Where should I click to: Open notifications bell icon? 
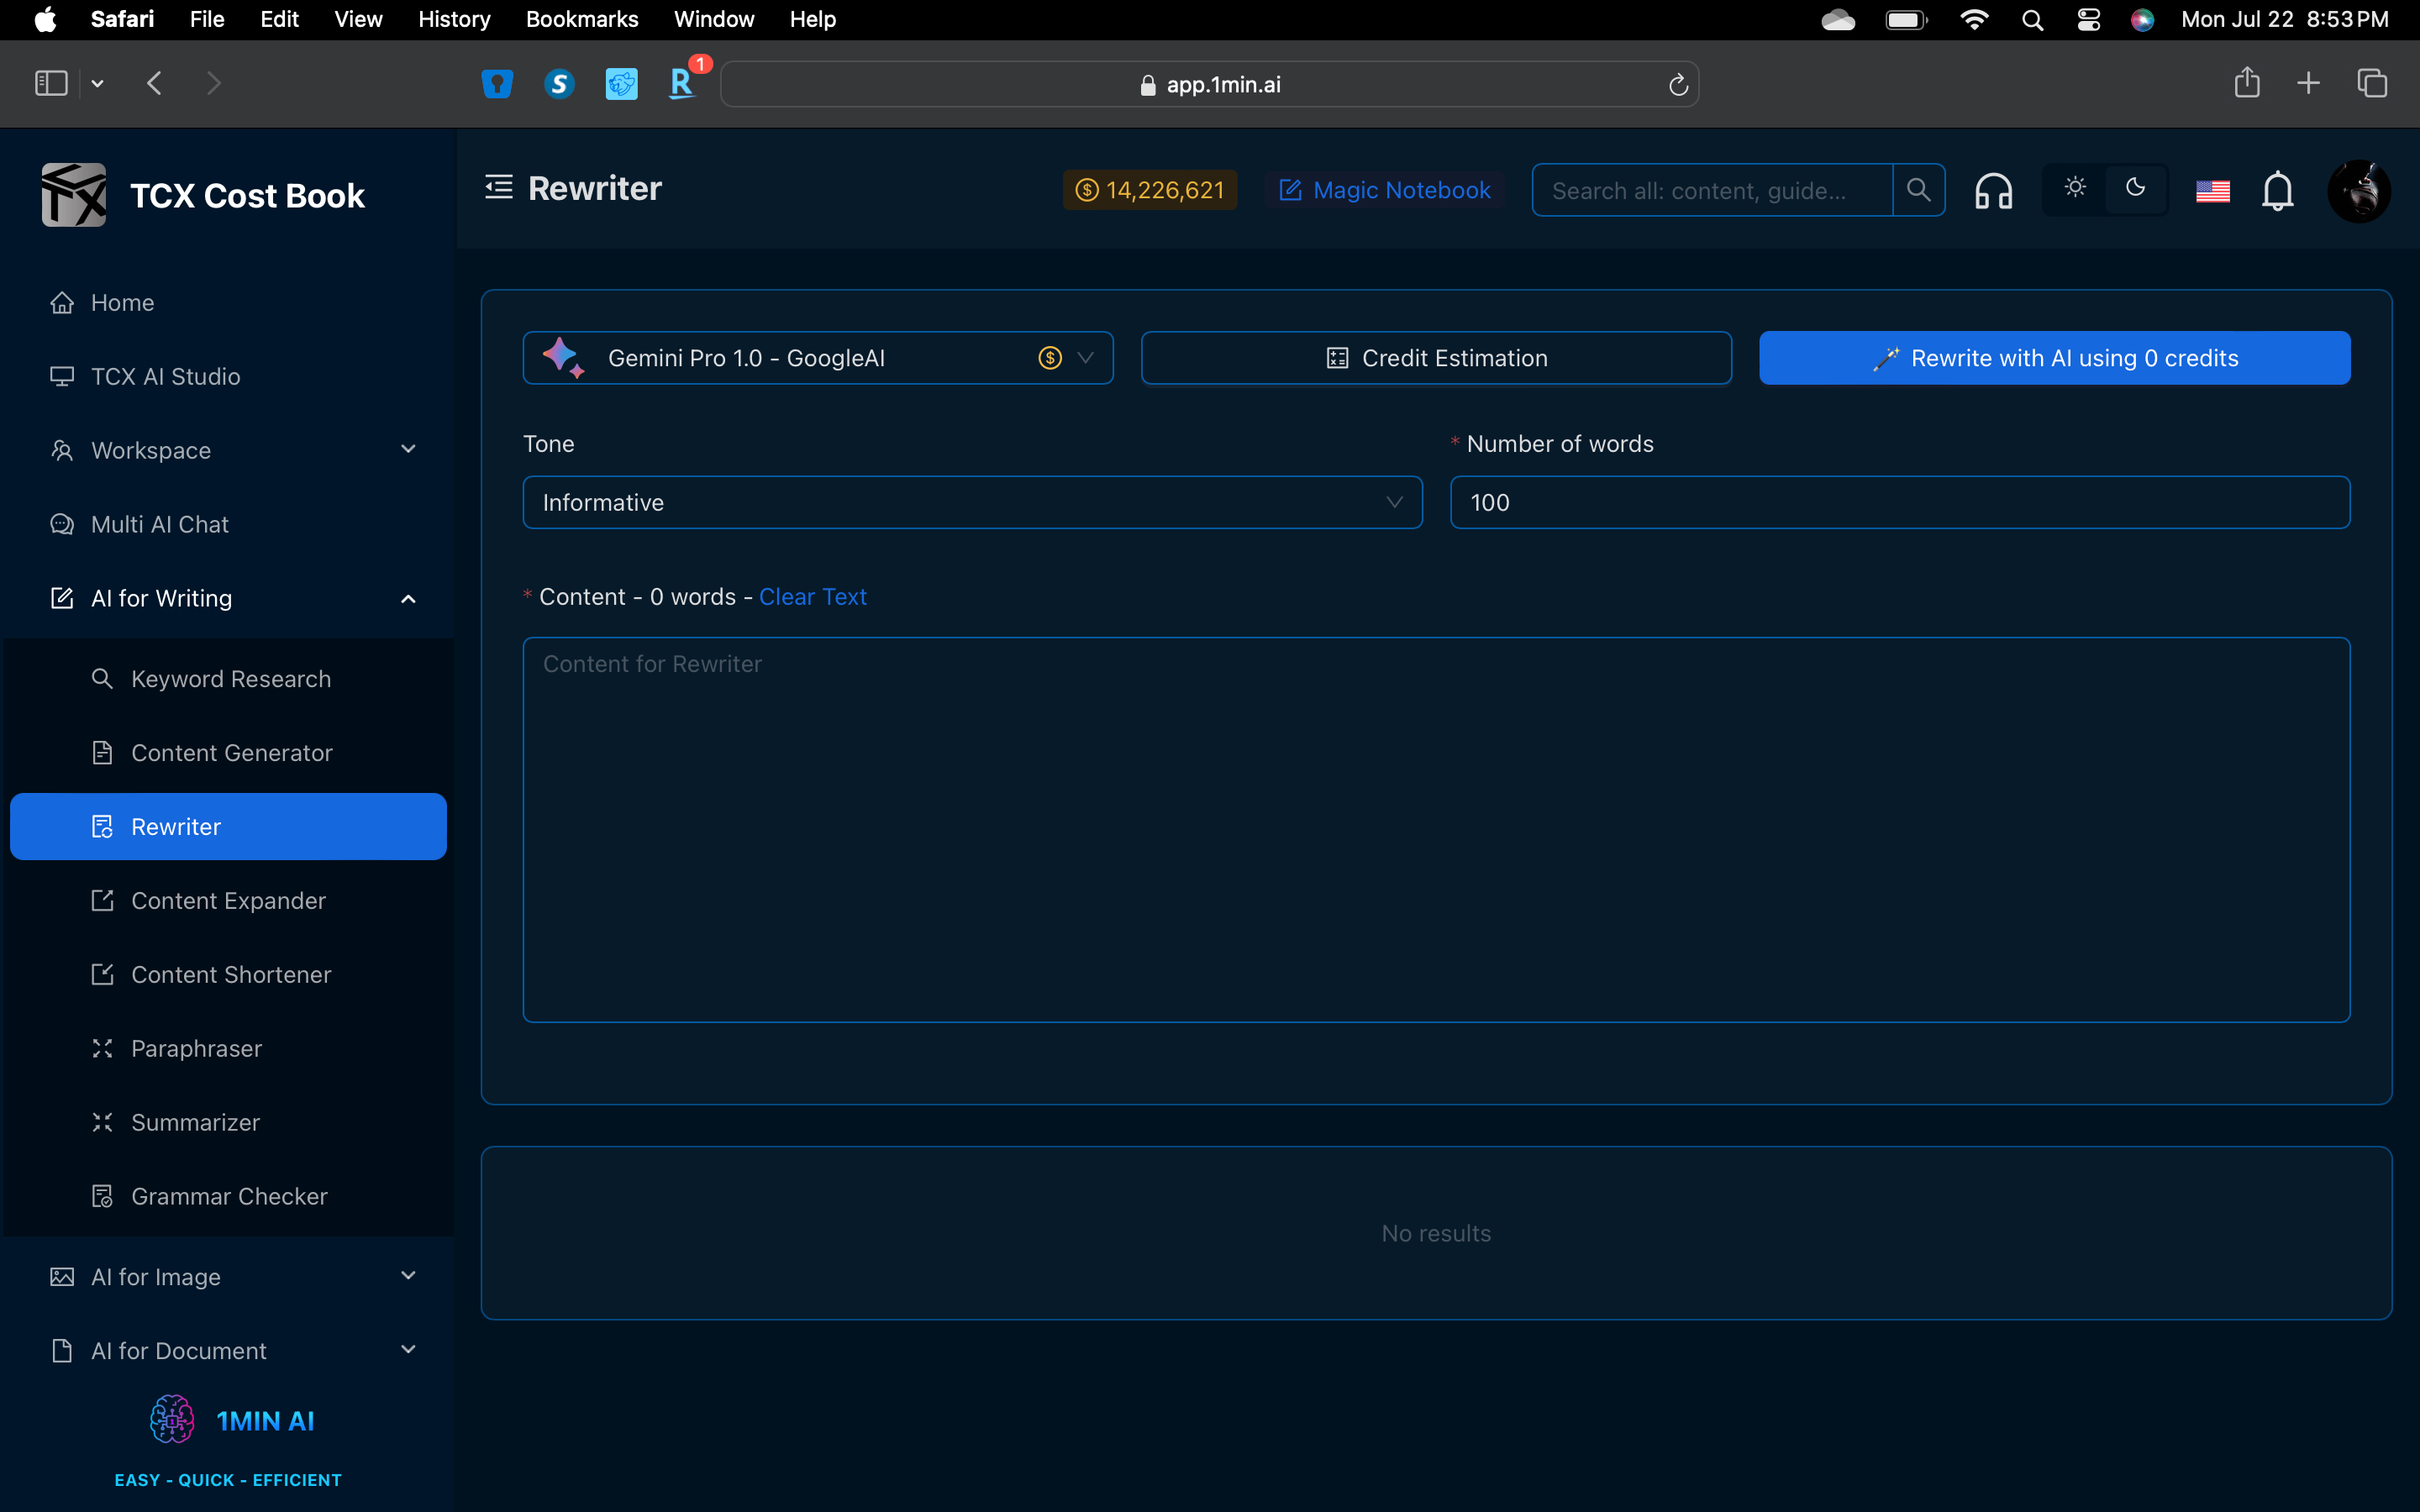2277,190
